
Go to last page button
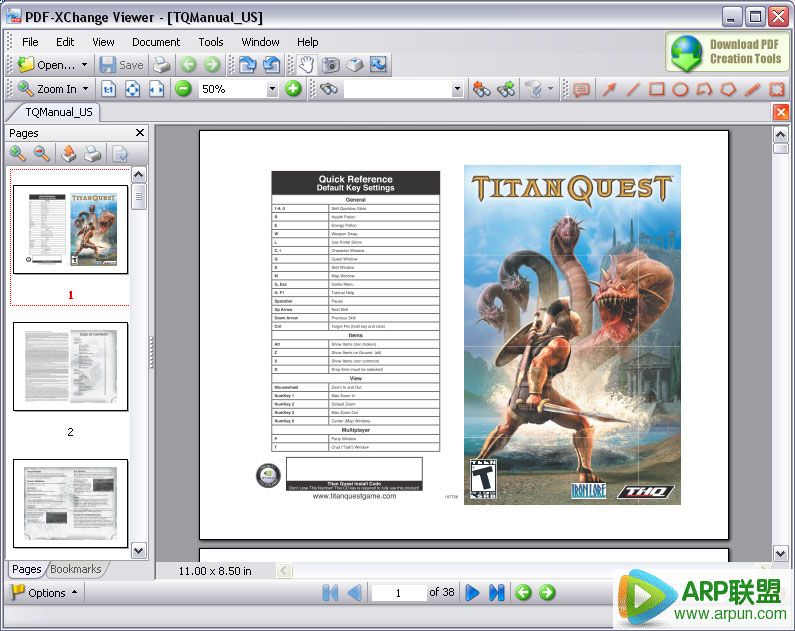tap(496, 592)
